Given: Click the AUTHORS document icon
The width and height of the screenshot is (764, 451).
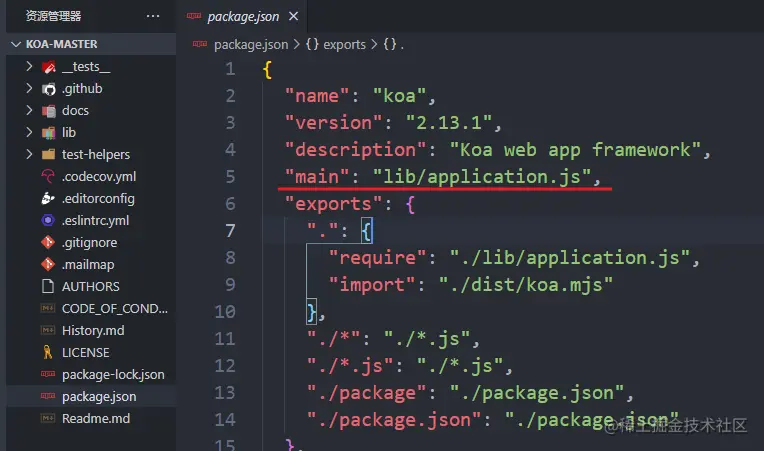Looking at the screenshot, I should click(48, 286).
